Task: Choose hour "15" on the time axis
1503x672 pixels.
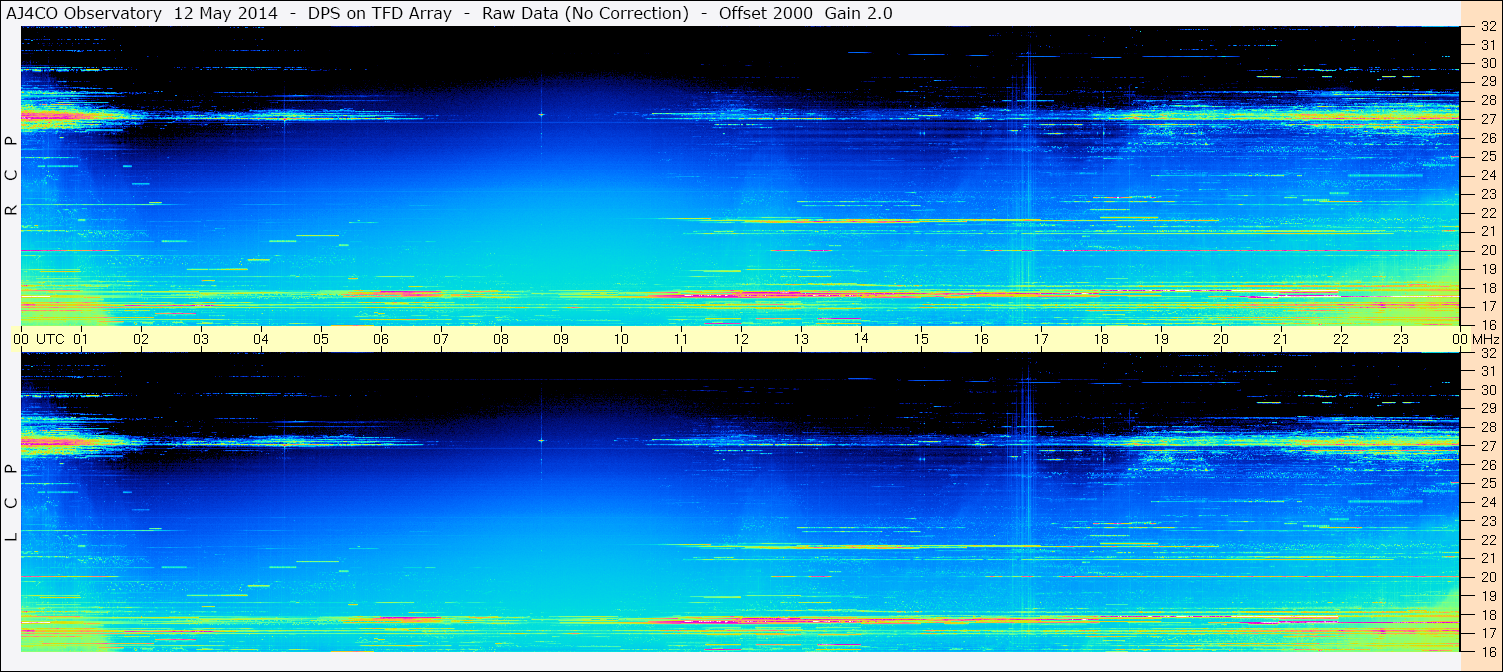Action: 921,339
